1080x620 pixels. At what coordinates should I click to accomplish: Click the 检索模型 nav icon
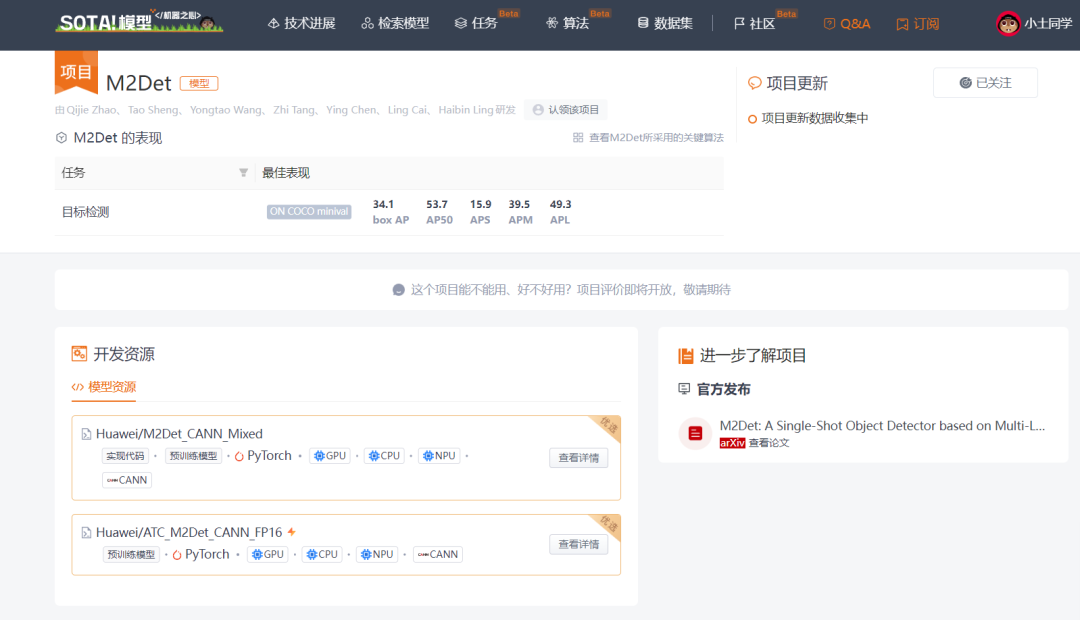click(x=368, y=22)
